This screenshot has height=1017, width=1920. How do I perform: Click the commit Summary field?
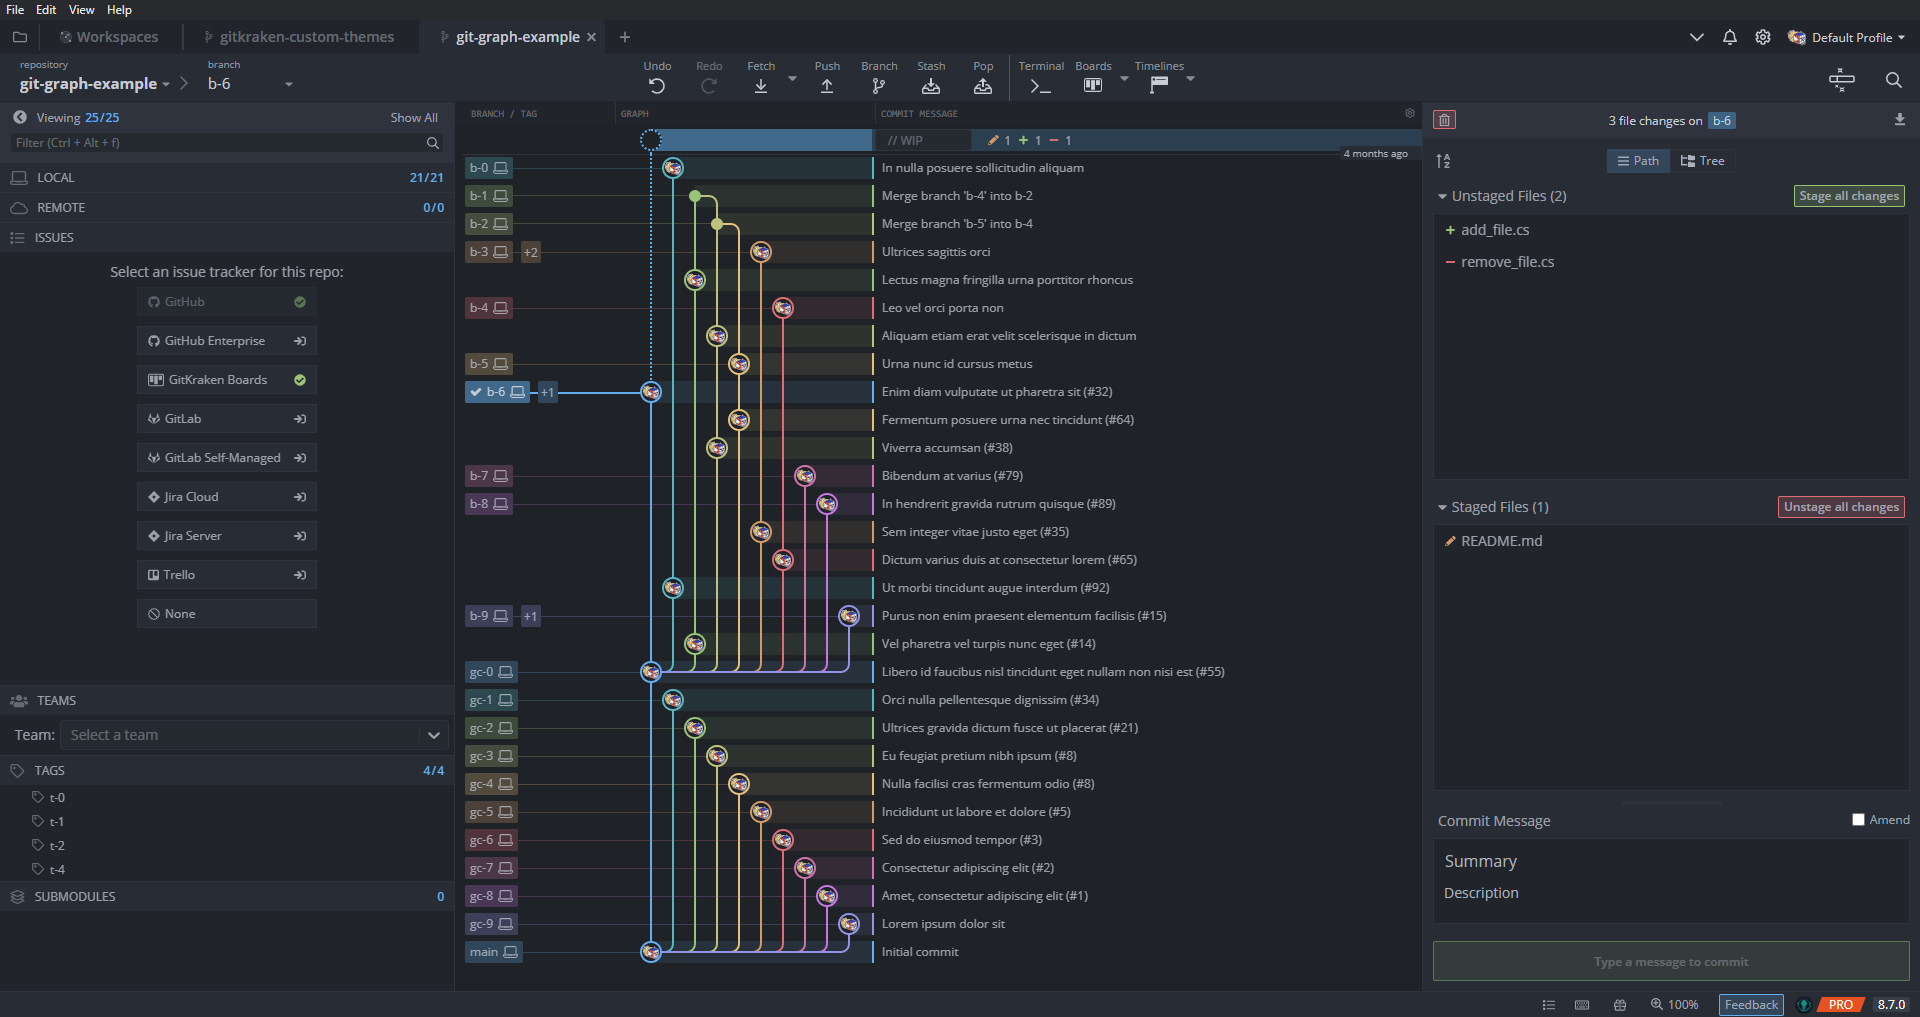coord(1671,862)
